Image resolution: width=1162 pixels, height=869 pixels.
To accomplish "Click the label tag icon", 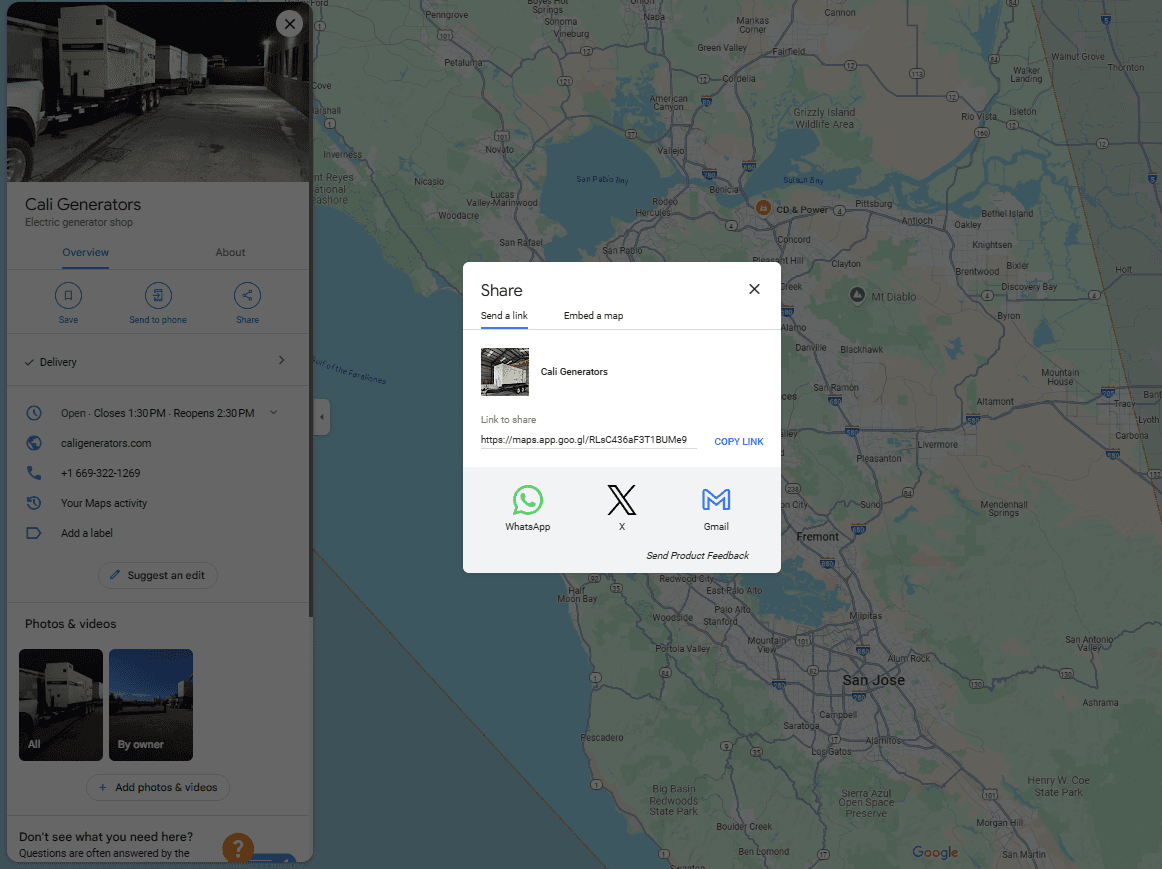I will [34, 533].
